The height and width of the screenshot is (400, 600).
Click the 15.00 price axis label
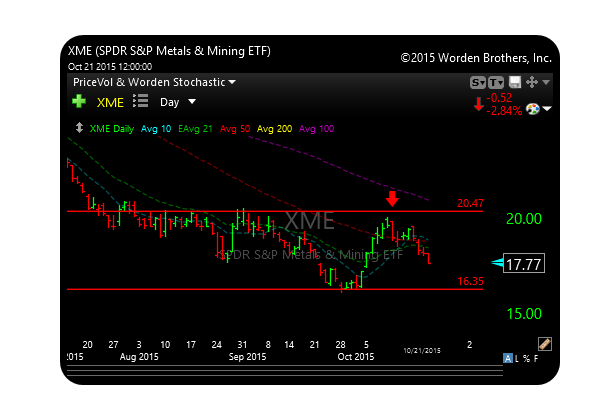click(524, 314)
